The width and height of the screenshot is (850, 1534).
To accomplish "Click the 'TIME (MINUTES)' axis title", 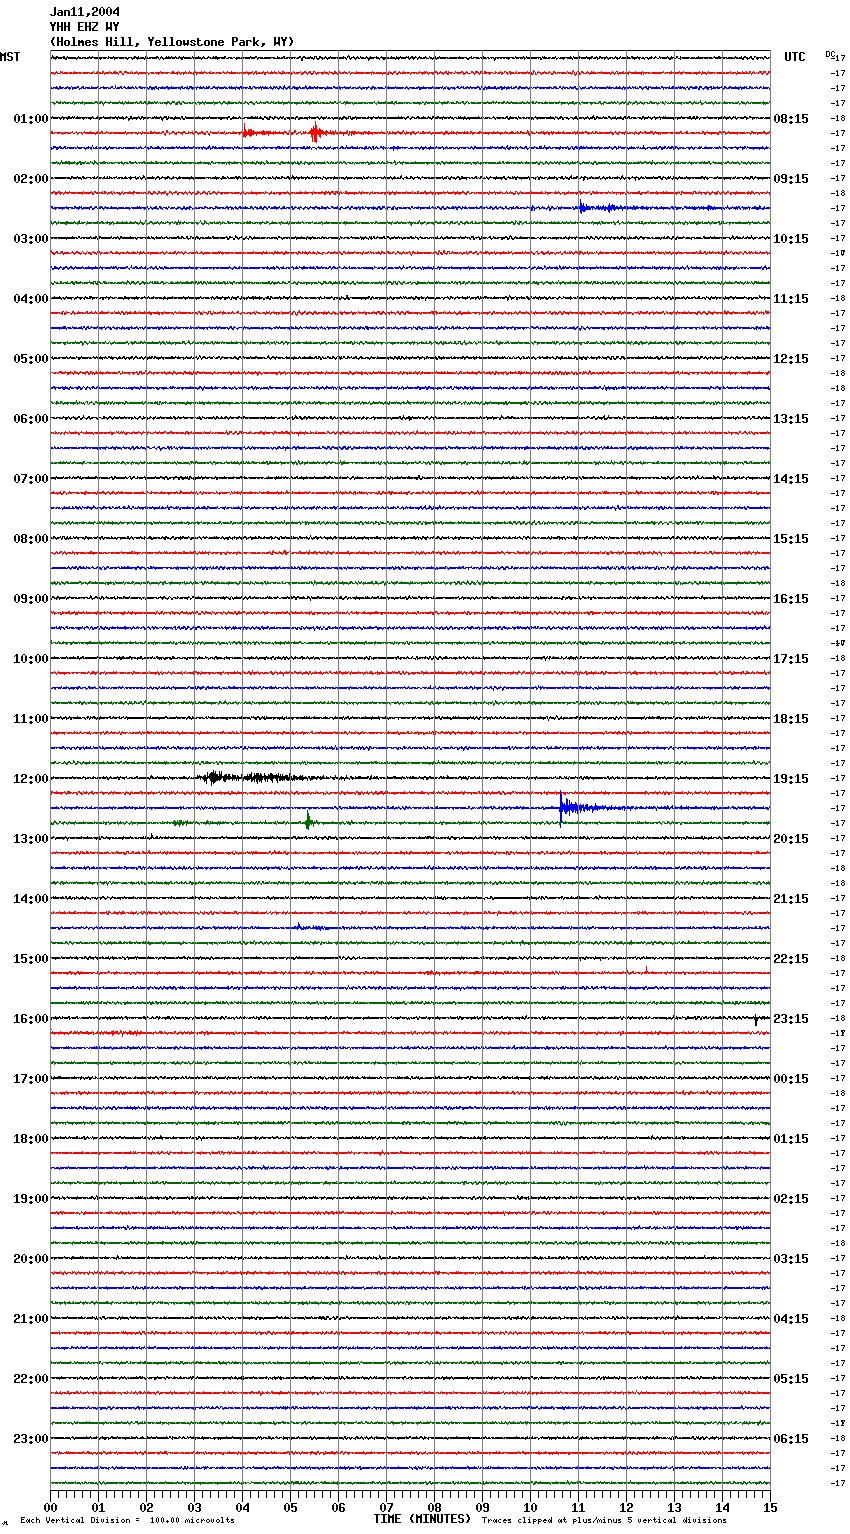I will (422, 1519).
